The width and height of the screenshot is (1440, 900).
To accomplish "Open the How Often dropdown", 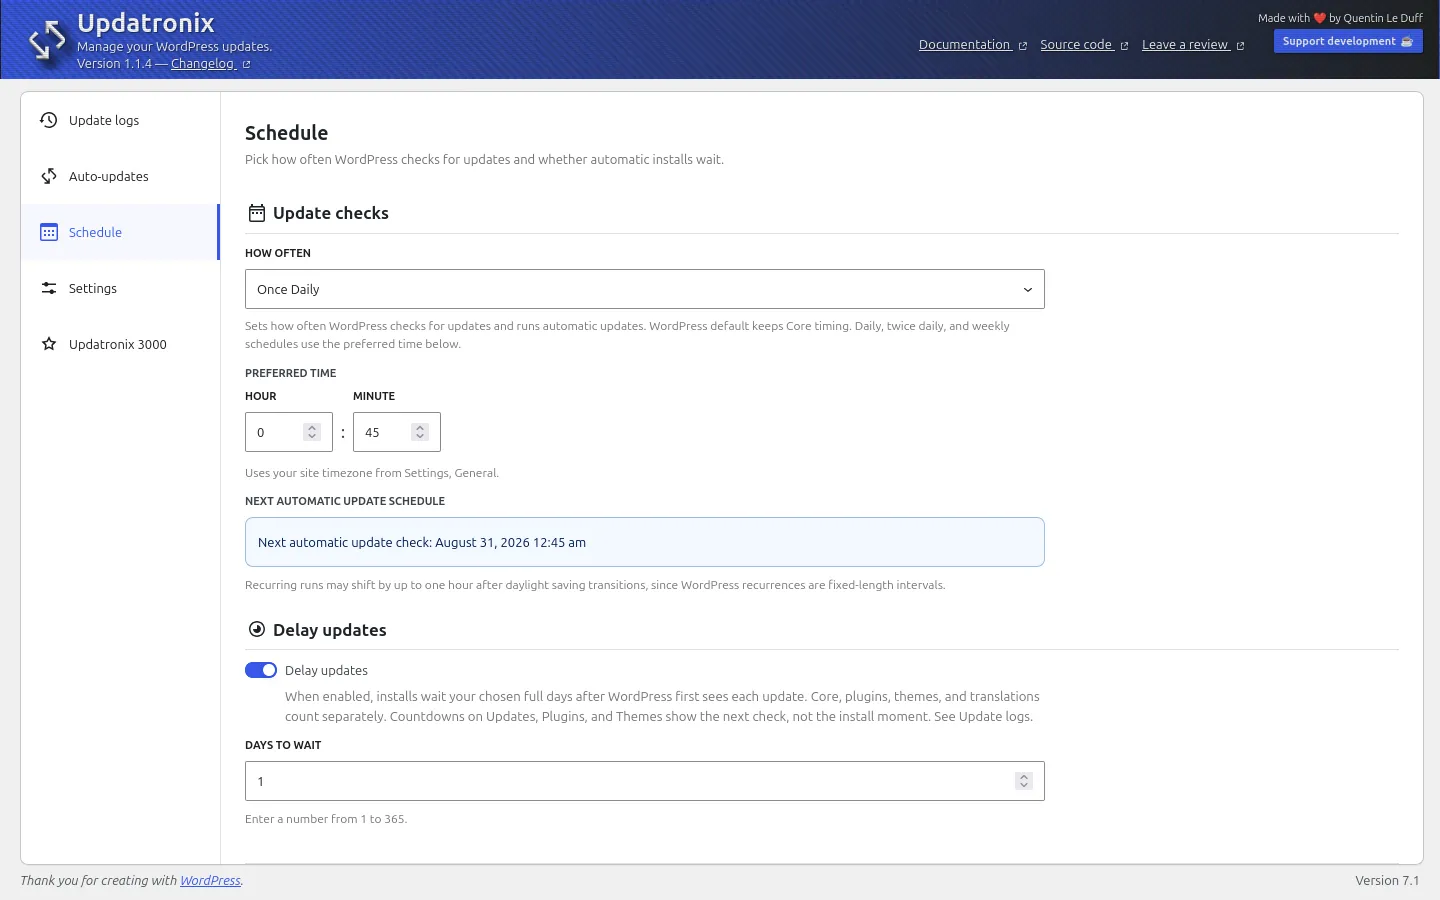I will click(x=645, y=289).
